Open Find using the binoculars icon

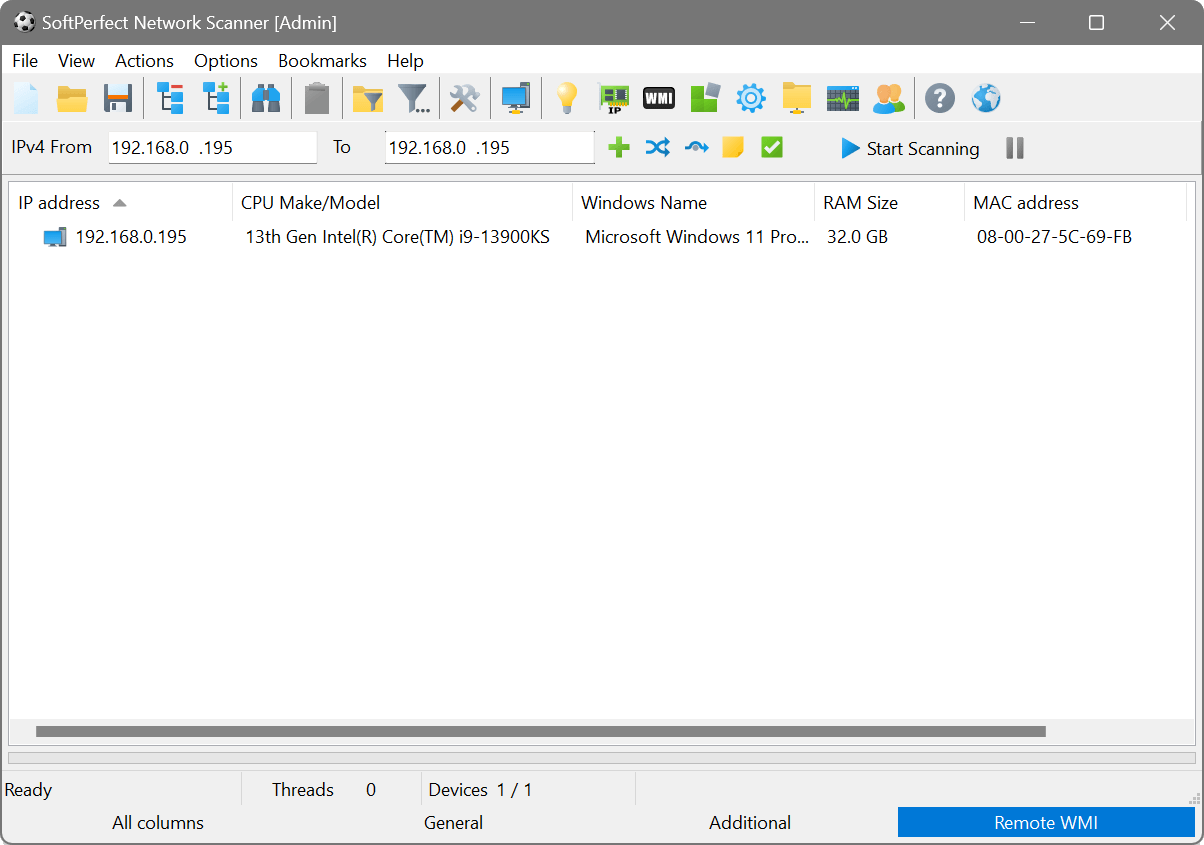266,98
